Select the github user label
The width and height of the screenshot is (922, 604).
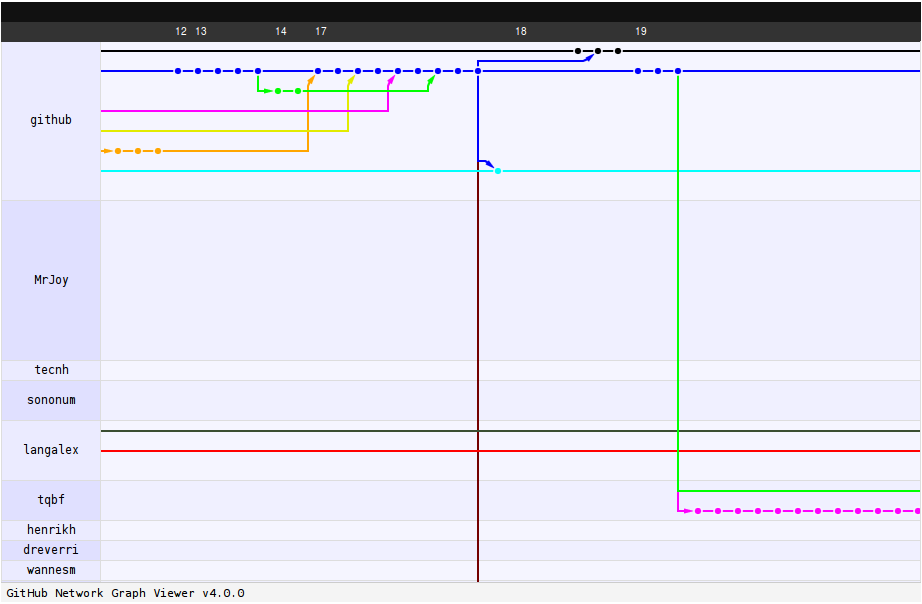click(x=51, y=120)
